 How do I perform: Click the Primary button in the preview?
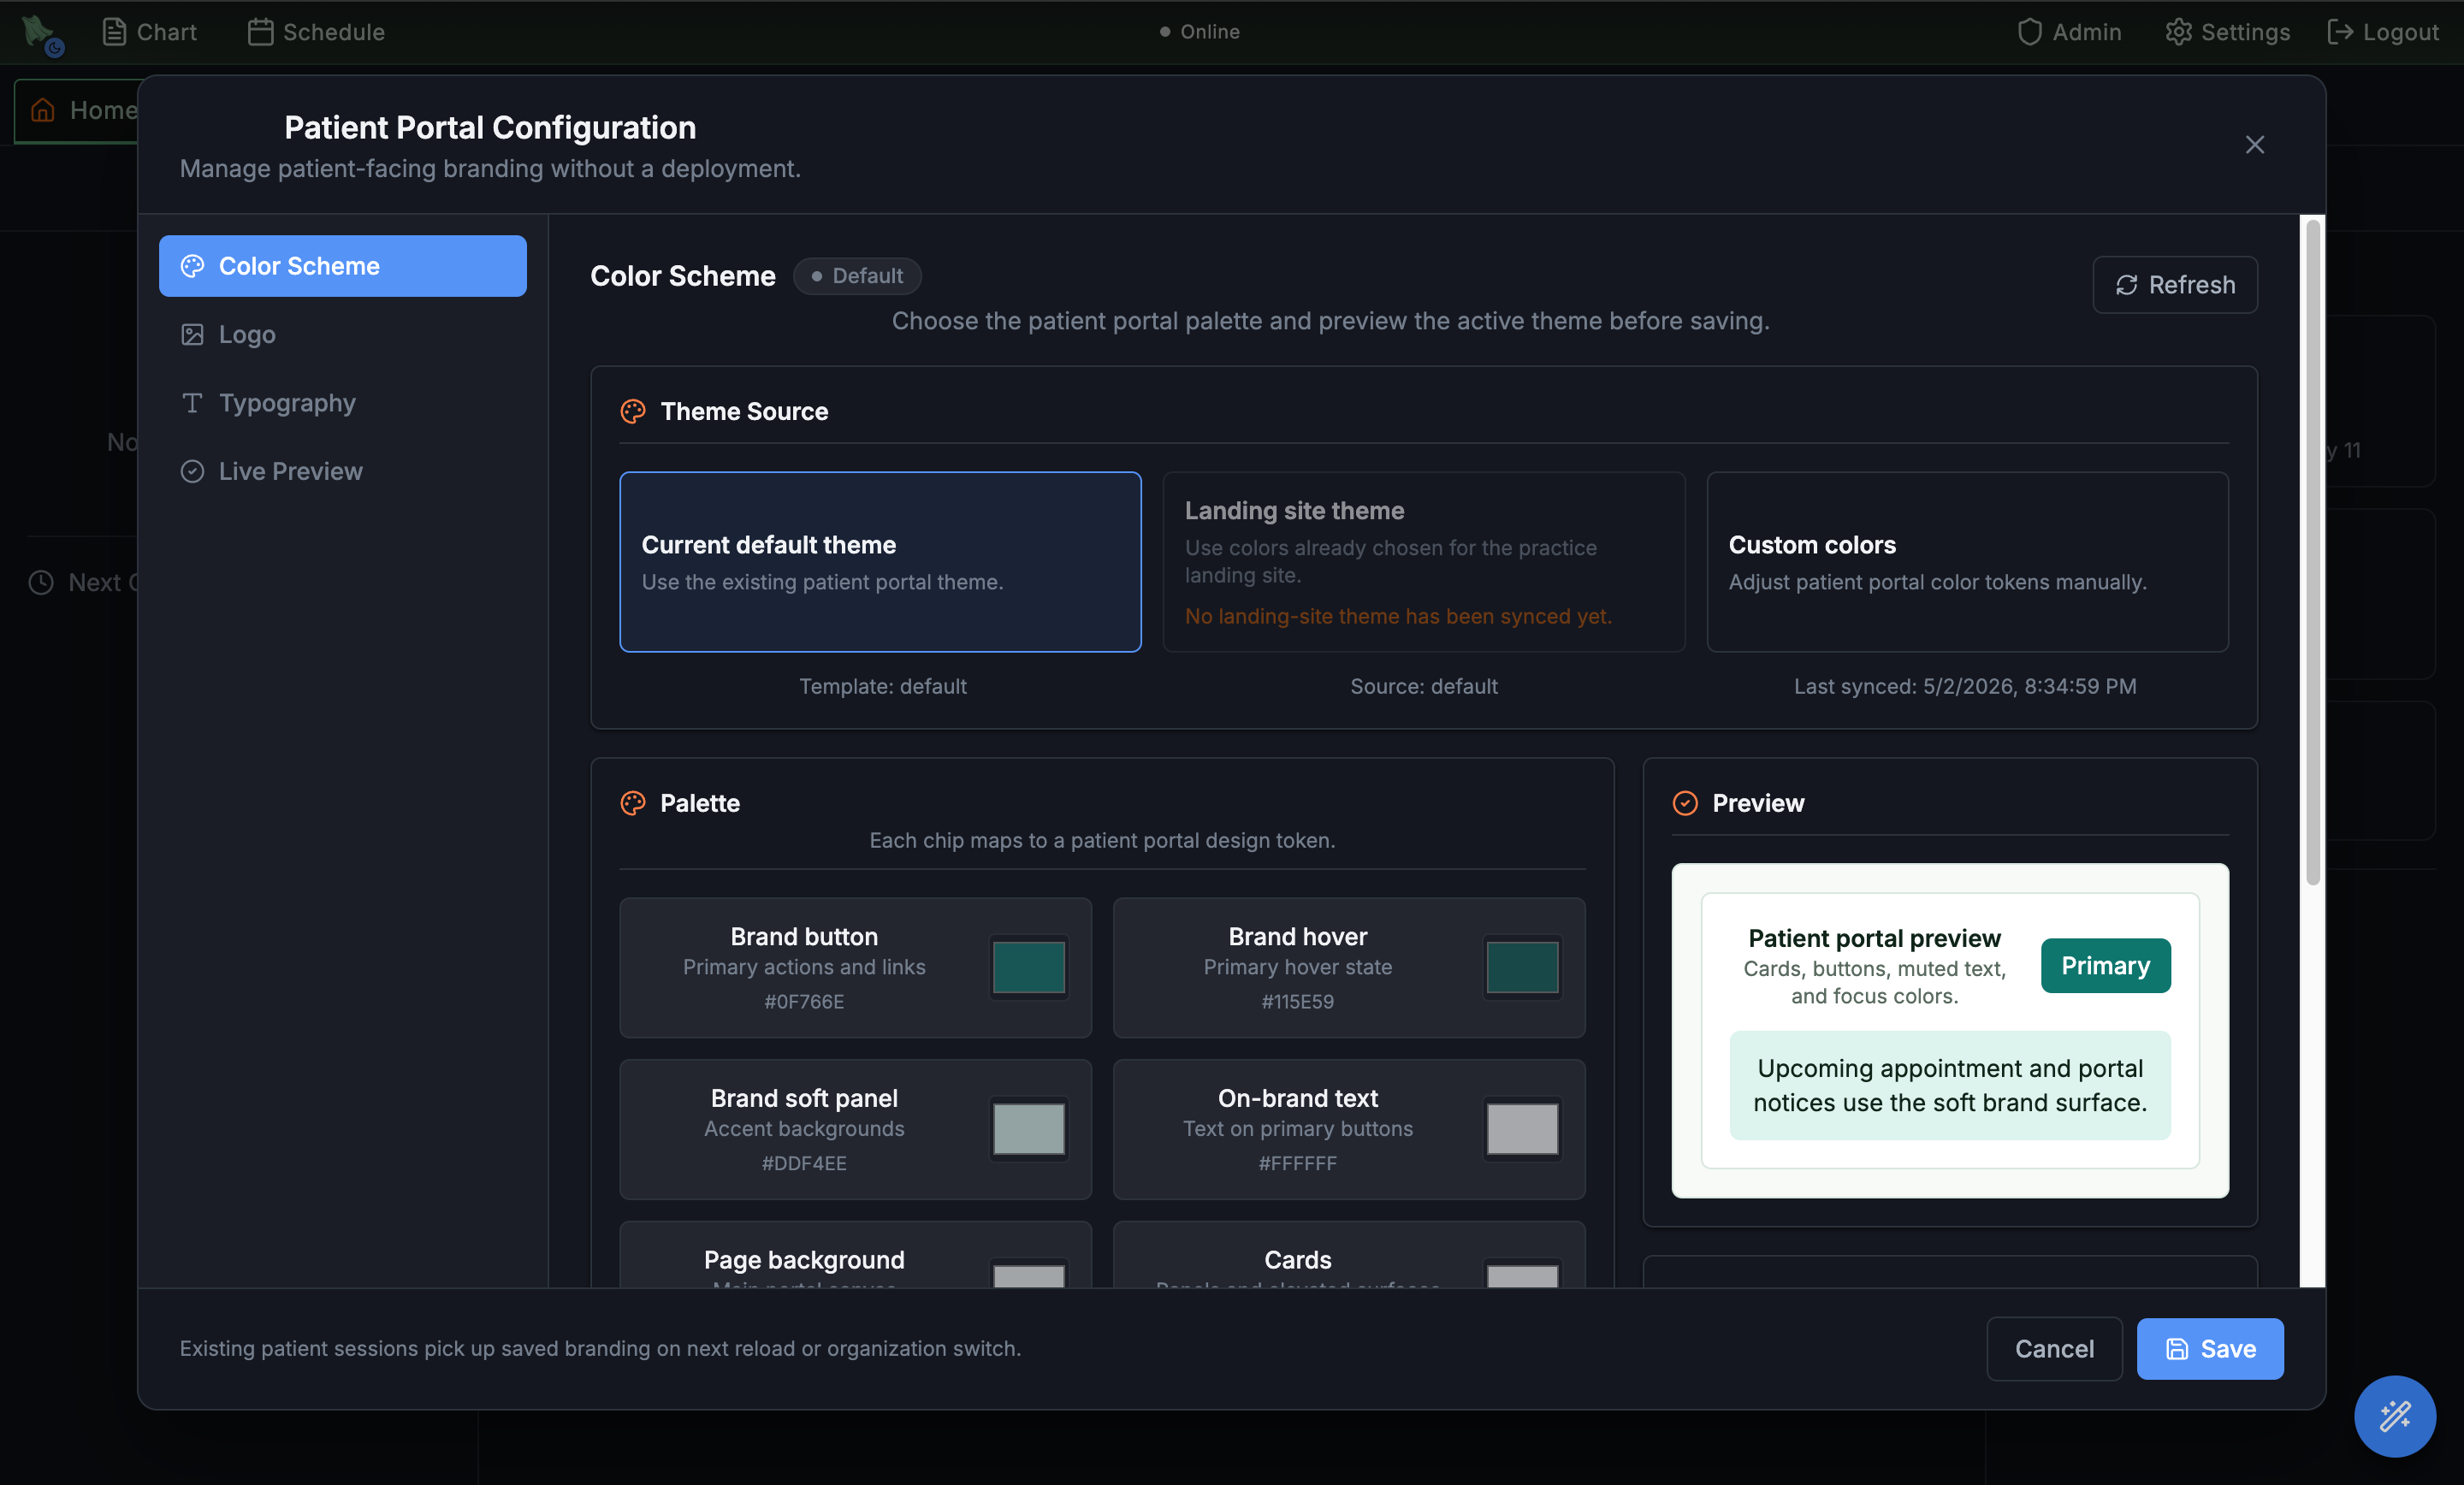tap(2105, 965)
